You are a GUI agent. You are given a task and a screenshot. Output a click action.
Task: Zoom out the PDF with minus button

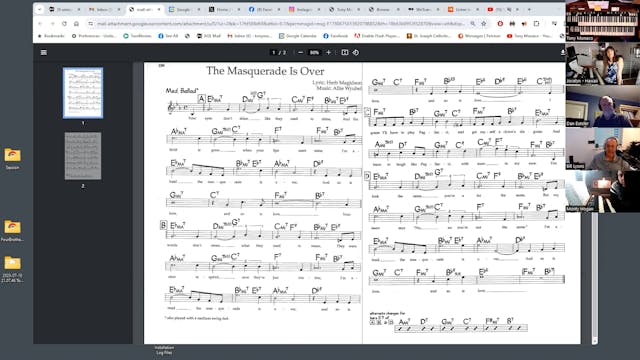pyautogui.click(x=301, y=53)
